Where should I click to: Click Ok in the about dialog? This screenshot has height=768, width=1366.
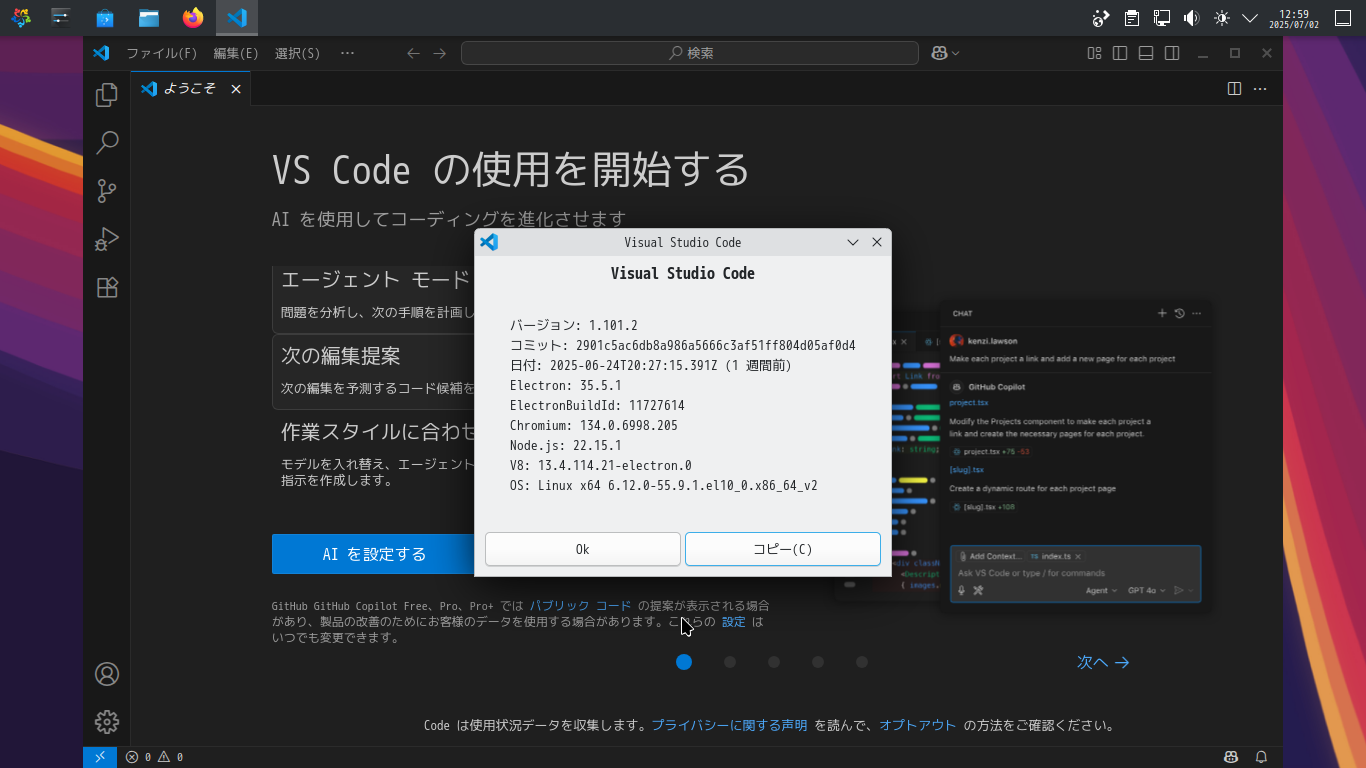tap(583, 549)
